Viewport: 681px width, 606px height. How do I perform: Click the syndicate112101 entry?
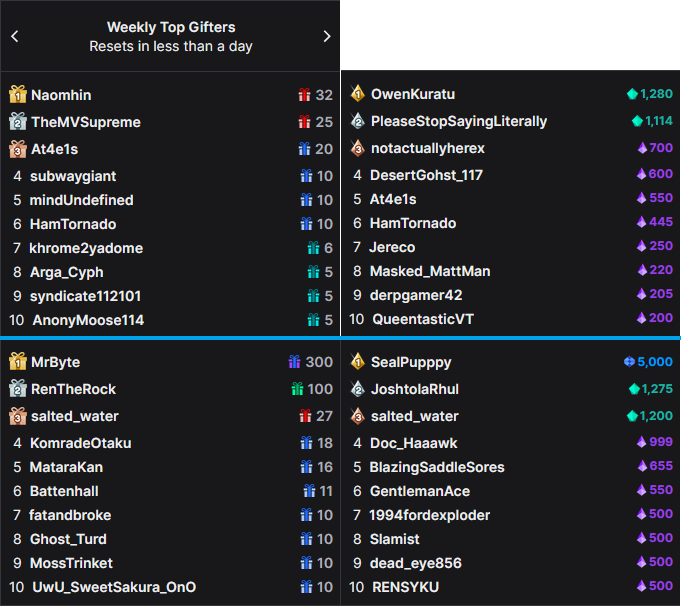tap(86, 296)
